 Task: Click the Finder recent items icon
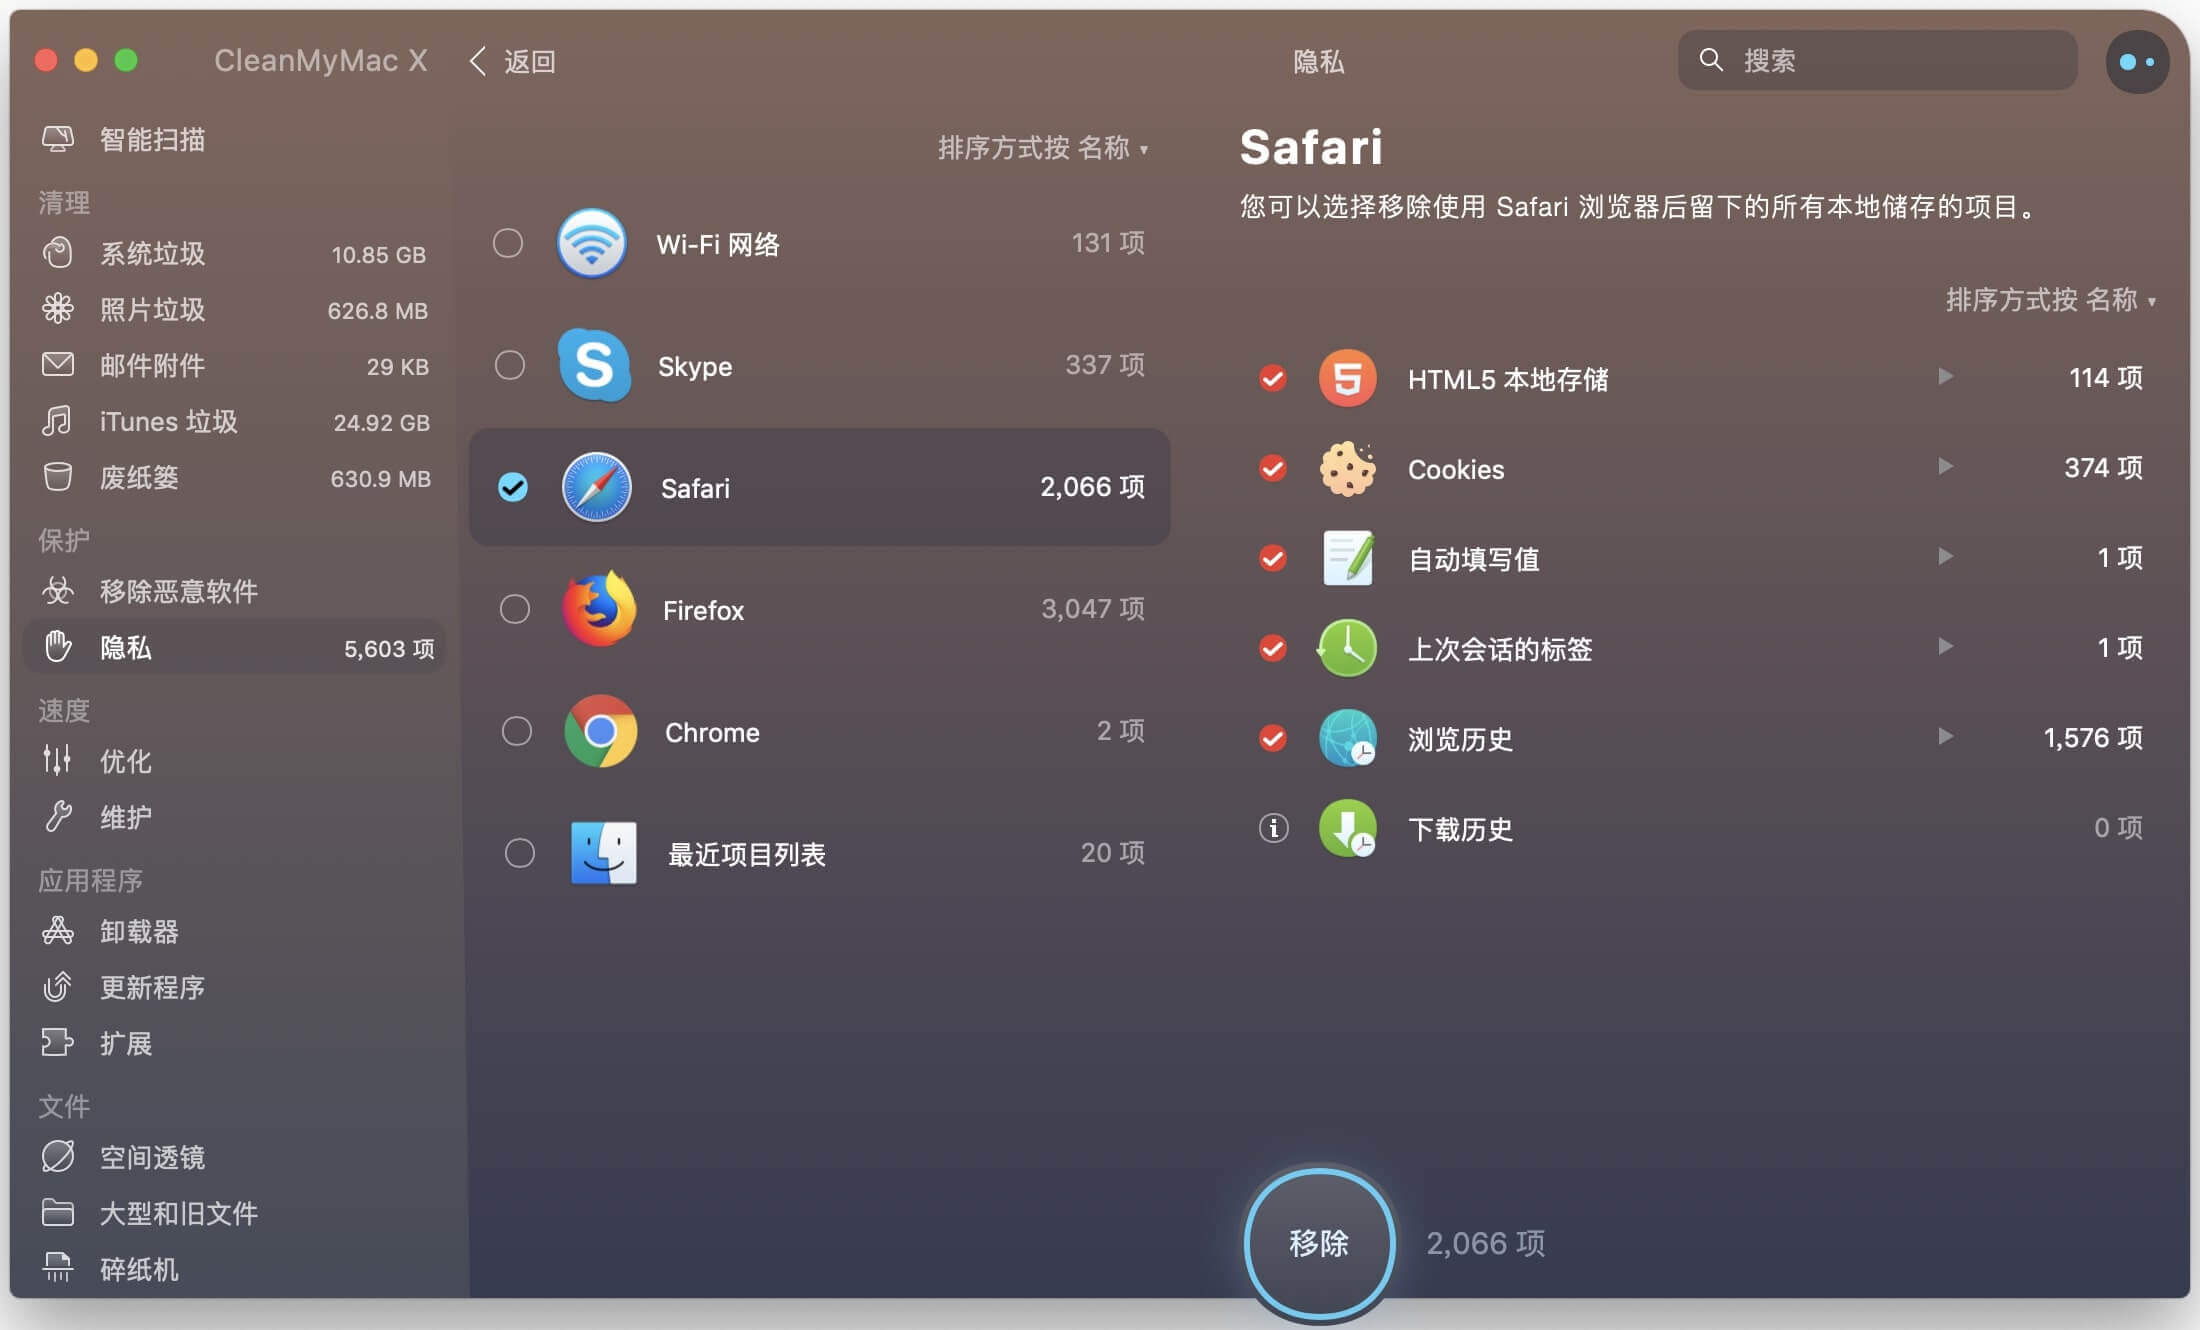point(603,853)
